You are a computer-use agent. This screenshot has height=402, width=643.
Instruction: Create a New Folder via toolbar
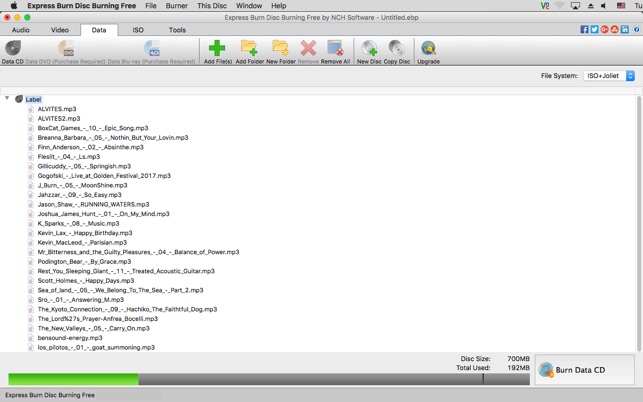coord(280,51)
